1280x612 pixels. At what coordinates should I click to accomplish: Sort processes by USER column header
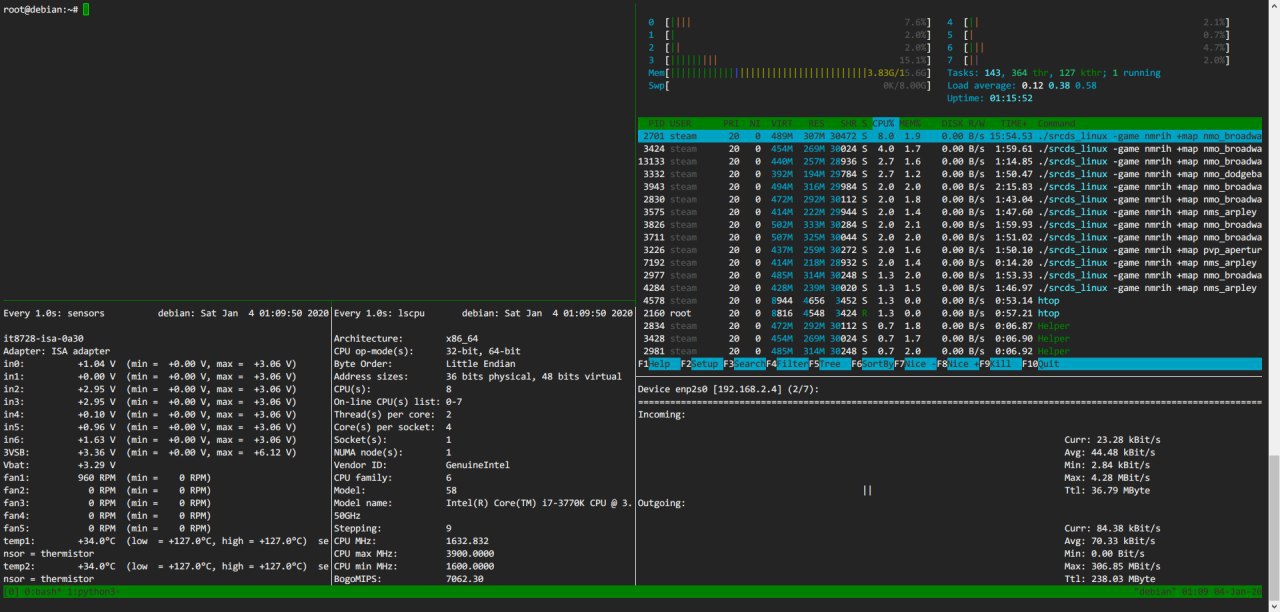[x=681, y=123]
